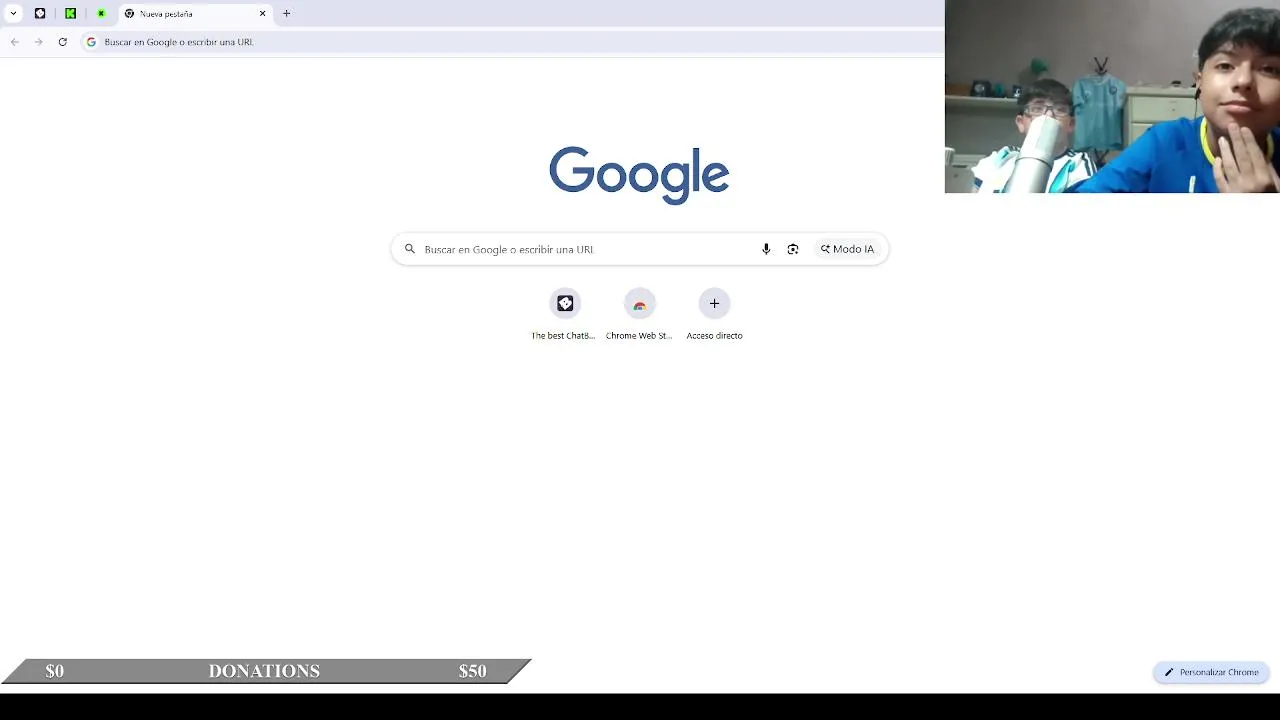The image size is (1280, 720).
Task: Click the Google logo
Action: pos(639,175)
